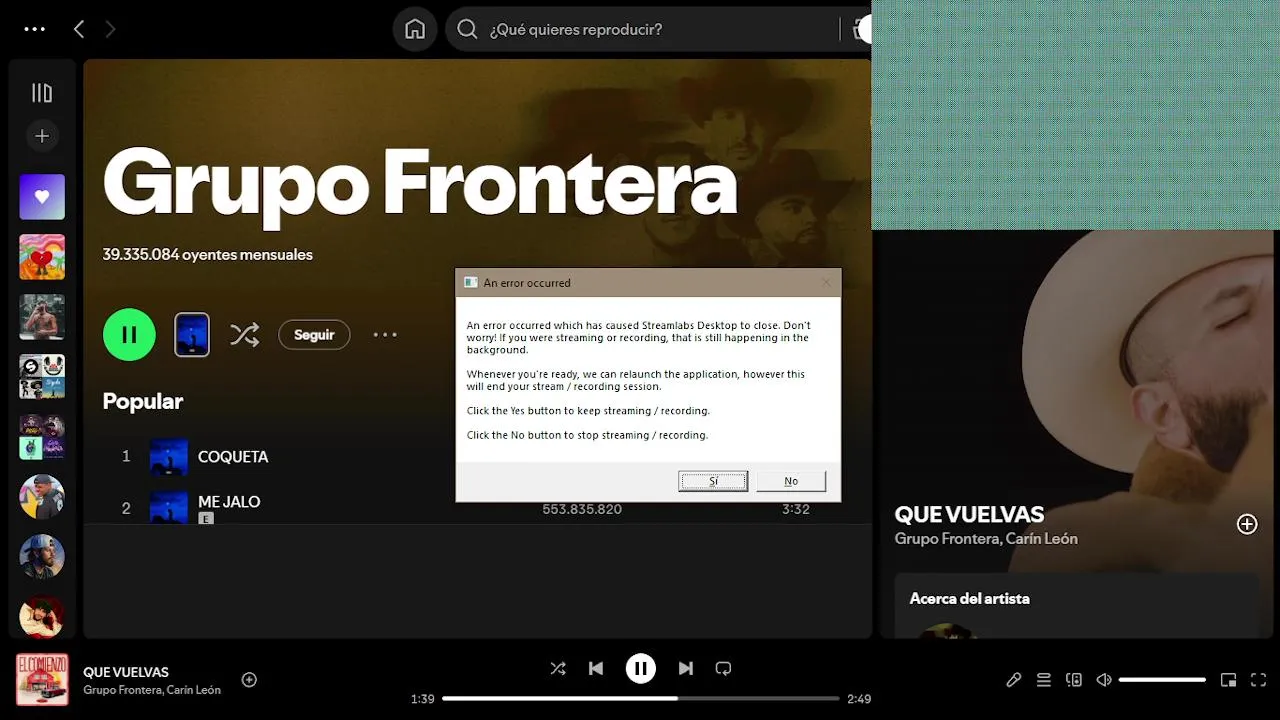1280x720 pixels.
Task: Select the track ME JALO
Action: click(x=229, y=501)
